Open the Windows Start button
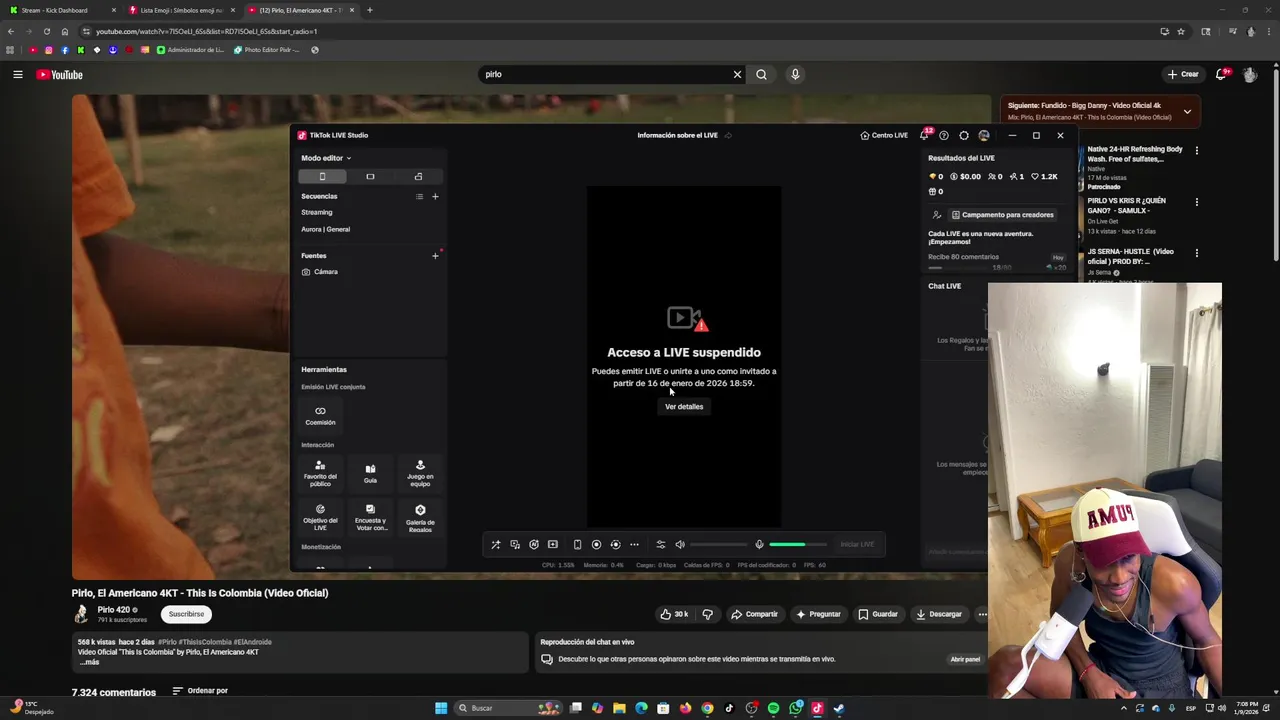This screenshot has height=720, width=1280. 441,708
